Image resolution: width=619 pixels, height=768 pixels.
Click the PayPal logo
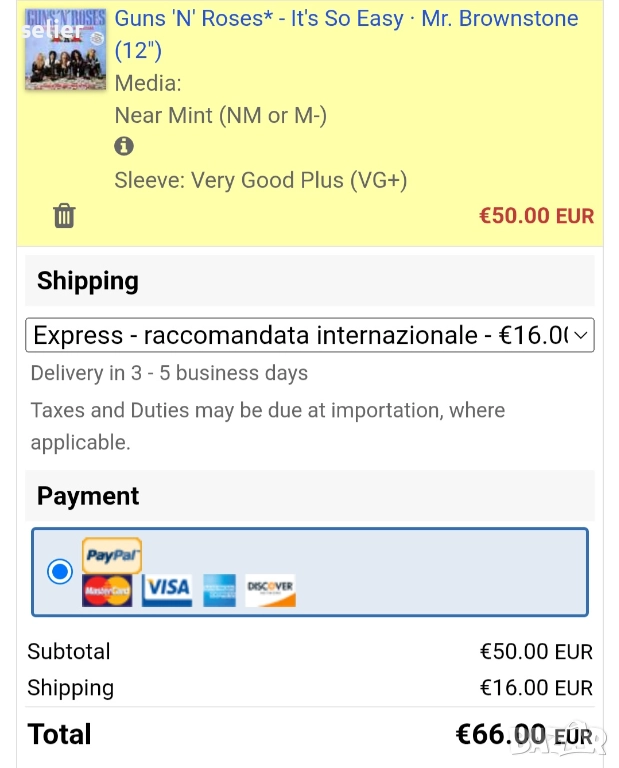coord(112,555)
